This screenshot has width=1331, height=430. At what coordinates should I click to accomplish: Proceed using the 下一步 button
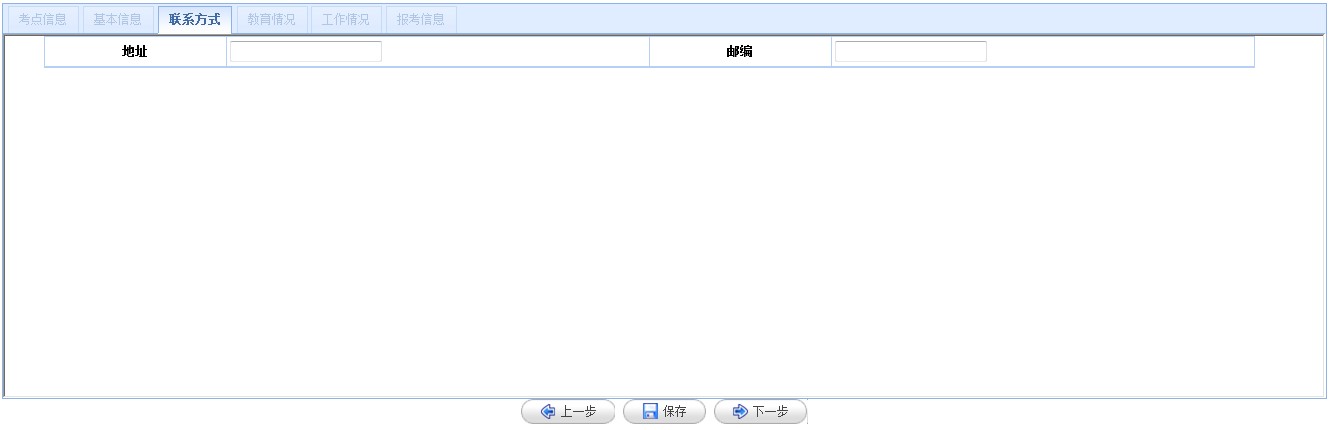pos(760,412)
